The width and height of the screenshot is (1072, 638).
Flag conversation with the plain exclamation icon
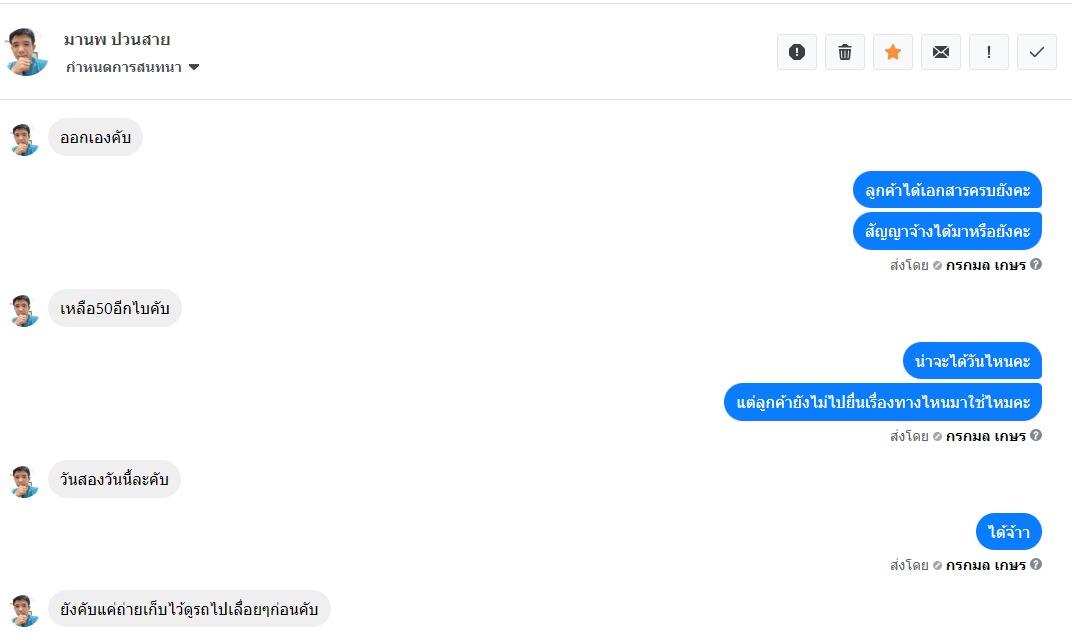click(x=989, y=52)
